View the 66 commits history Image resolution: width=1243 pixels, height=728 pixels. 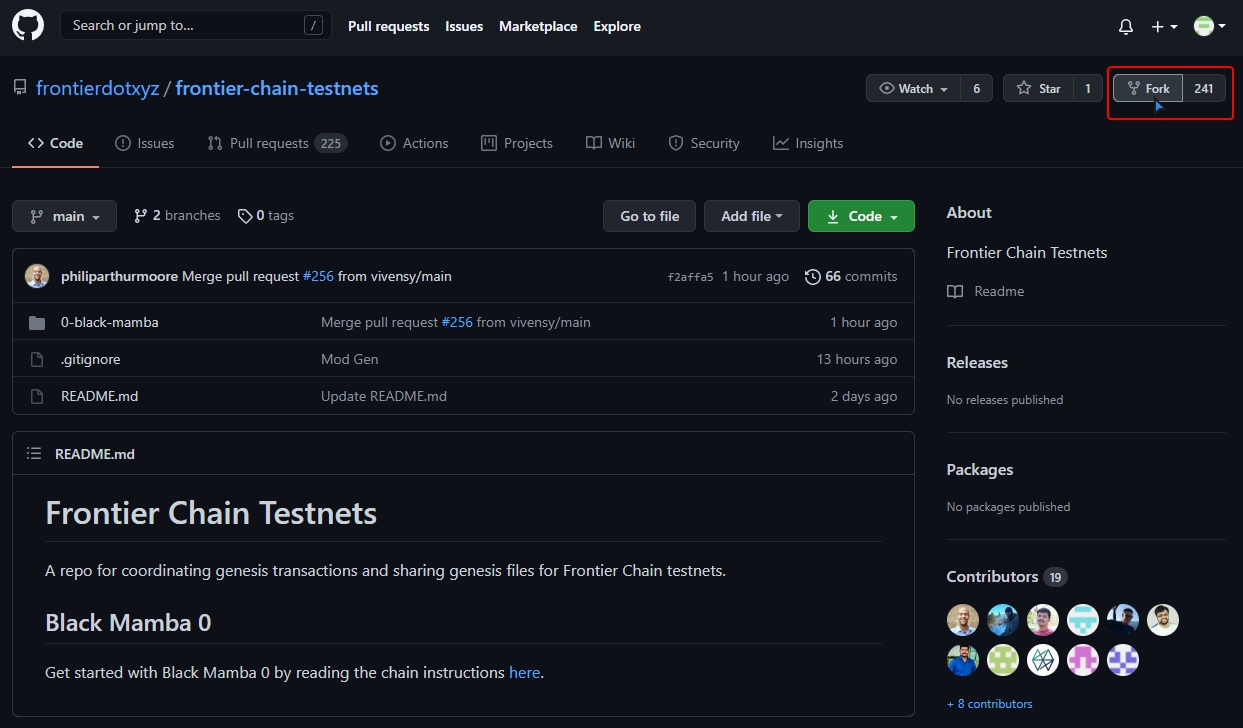(851, 276)
